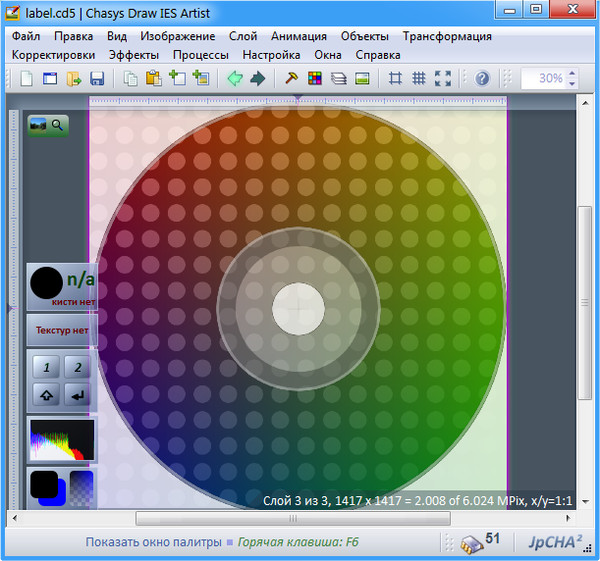Click the copy icon in toolbar
The width and height of the screenshot is (600, 561).
pos(131,79)
